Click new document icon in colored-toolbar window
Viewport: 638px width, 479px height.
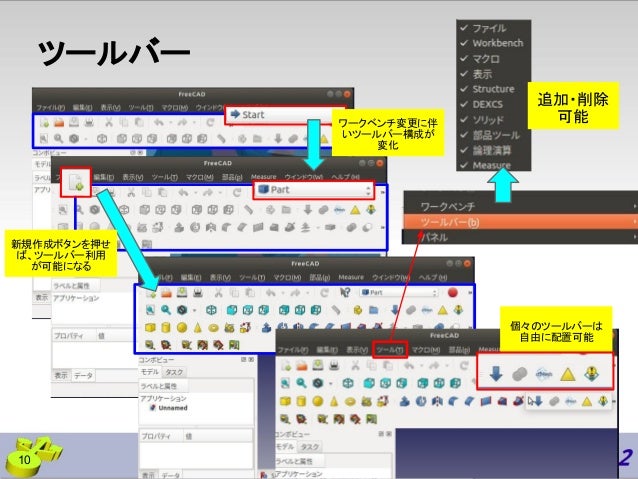tap(151, 292)
